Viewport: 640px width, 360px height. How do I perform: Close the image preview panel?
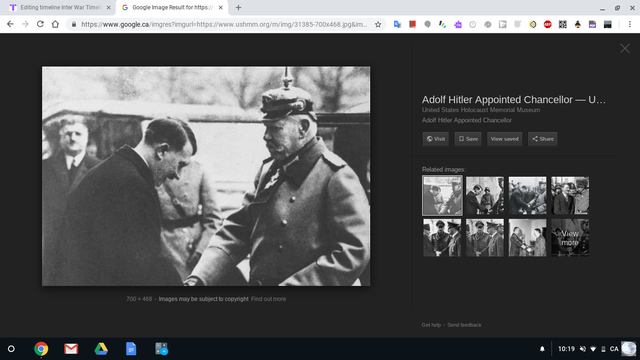click(x=625, y=49)
